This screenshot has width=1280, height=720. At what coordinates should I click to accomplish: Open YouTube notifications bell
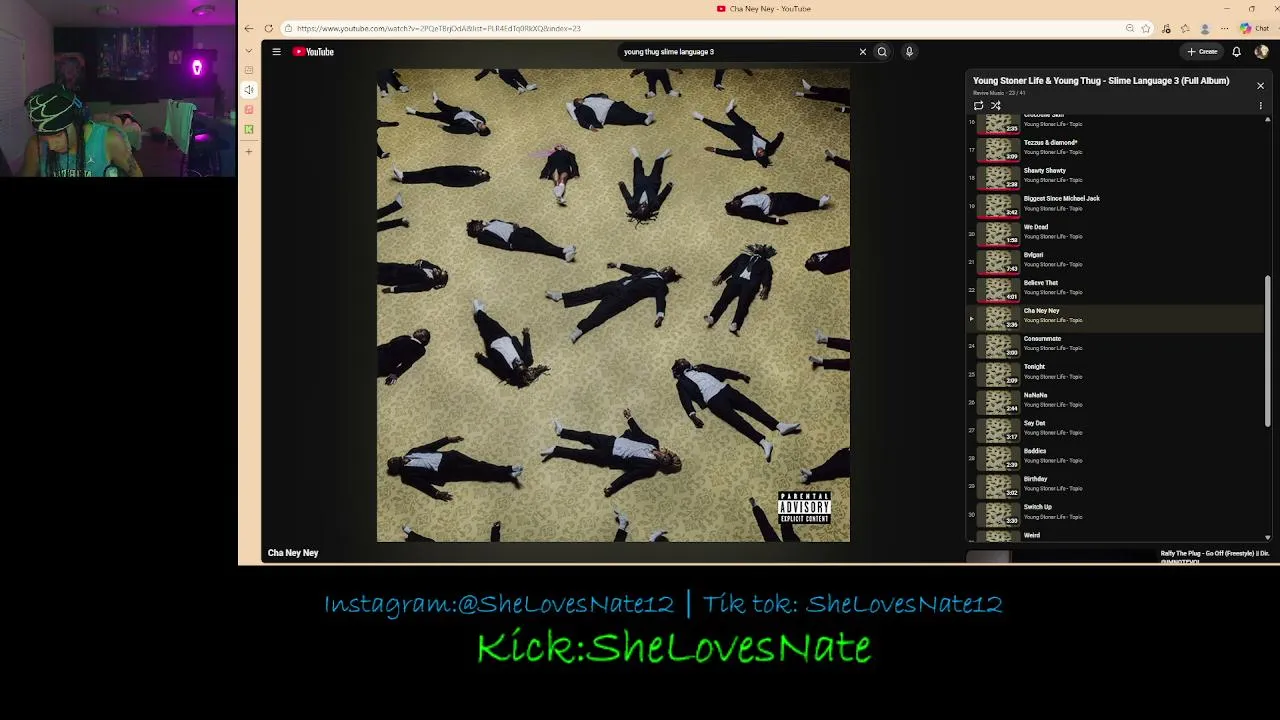click(x=1236, y=52)
